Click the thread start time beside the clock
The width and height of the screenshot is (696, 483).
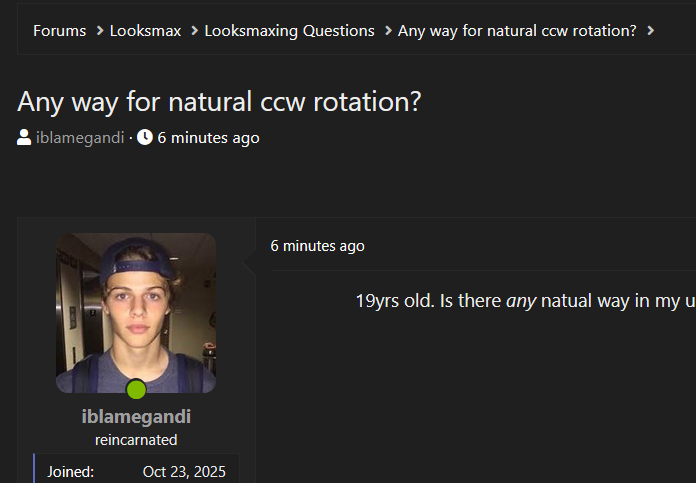click(x=208, y=138)
